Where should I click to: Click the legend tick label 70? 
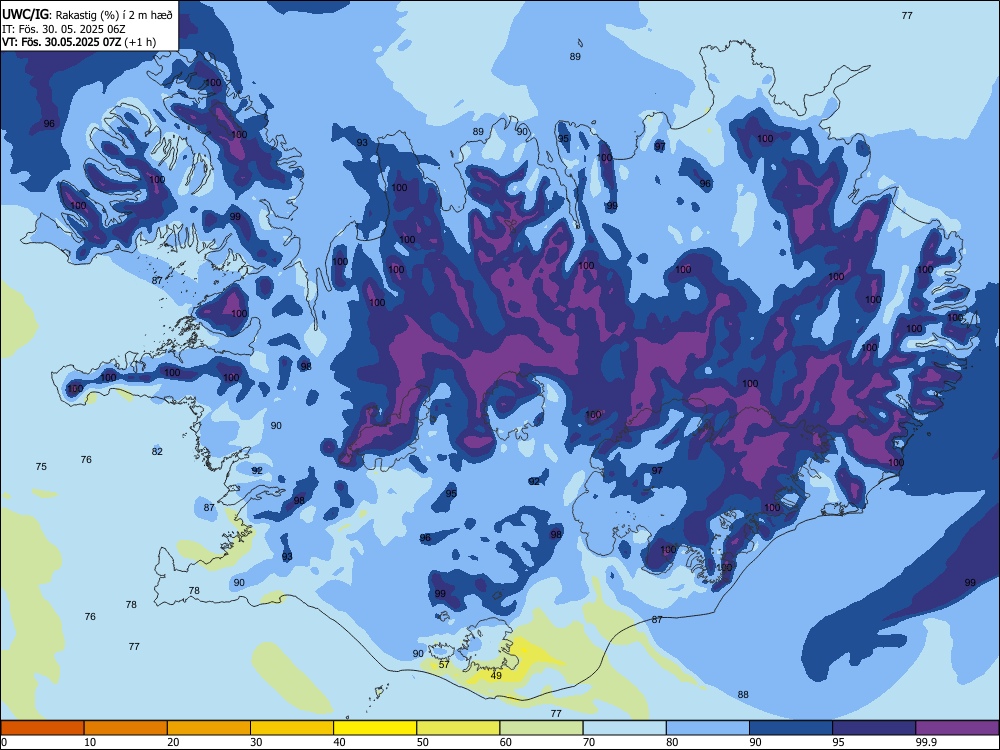[589, 742]
